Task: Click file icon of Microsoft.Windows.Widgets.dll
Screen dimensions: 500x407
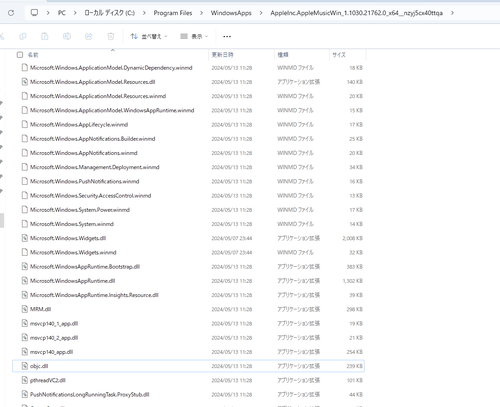Action: tap(25, 238)
